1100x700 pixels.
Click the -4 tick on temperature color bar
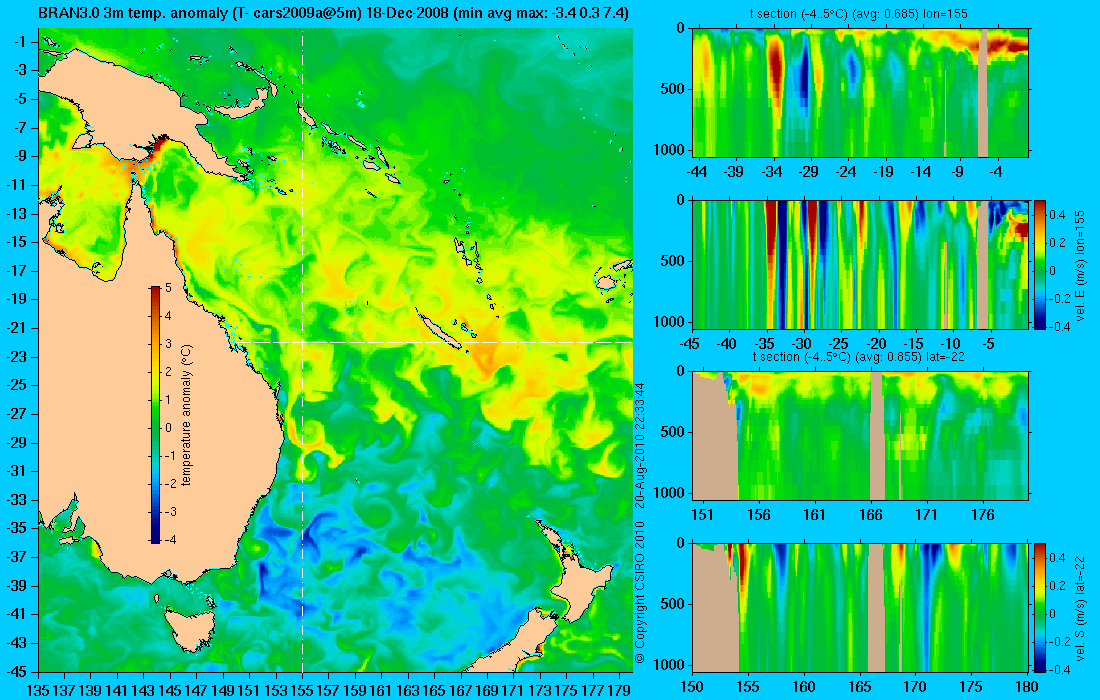170,540
